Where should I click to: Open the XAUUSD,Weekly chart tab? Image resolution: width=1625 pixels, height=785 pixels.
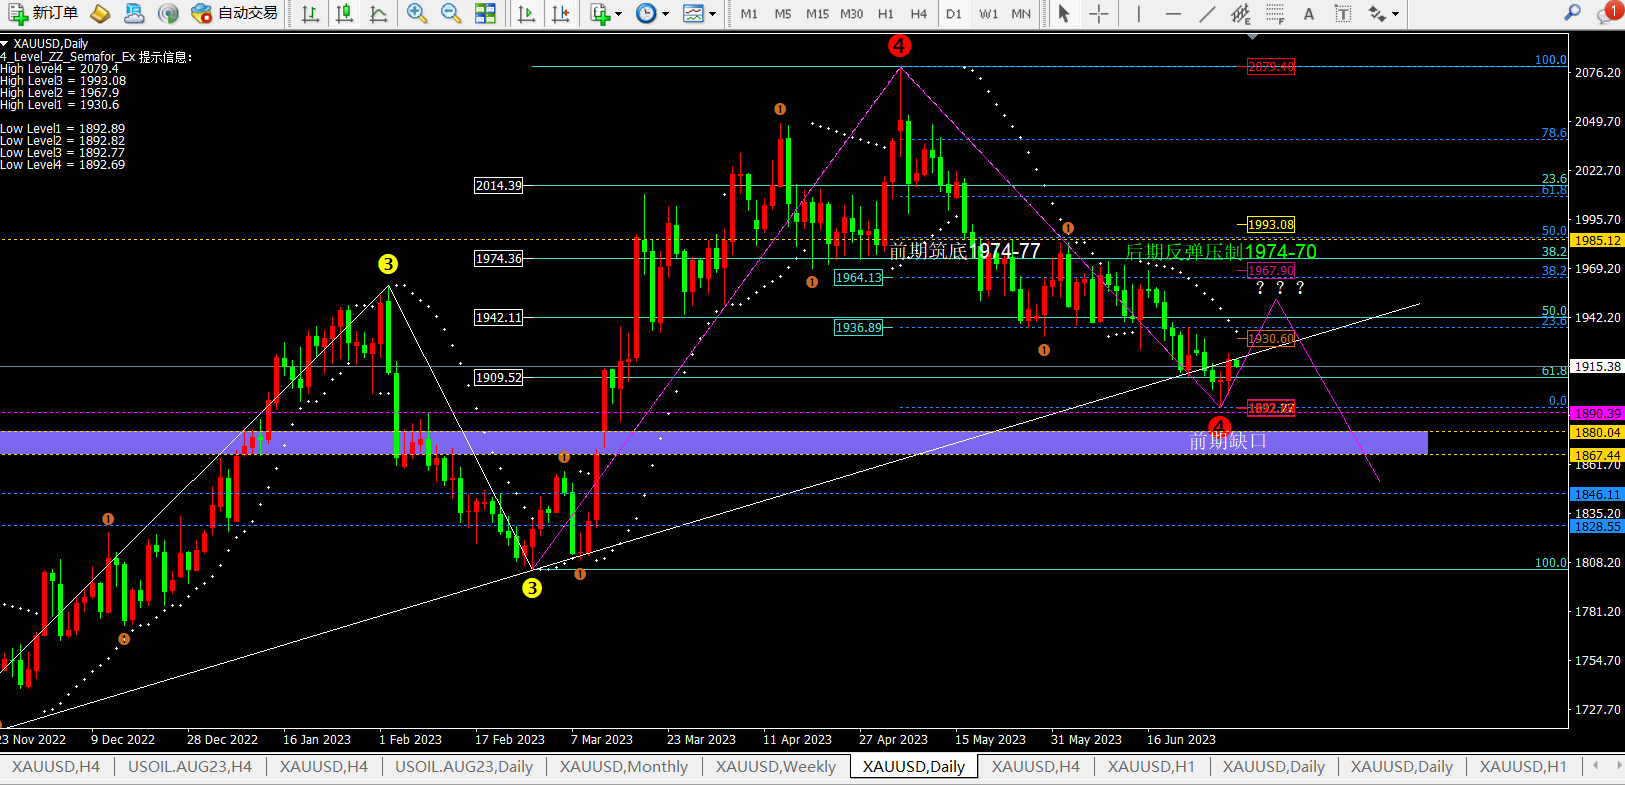pyautogui.click(x=776, y=766)
